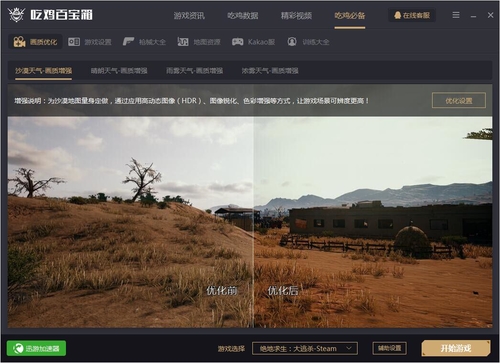This screenshot has width=500, height=363.
Task: Switch to 精彩视频 top tab
Action: [296, 16]
